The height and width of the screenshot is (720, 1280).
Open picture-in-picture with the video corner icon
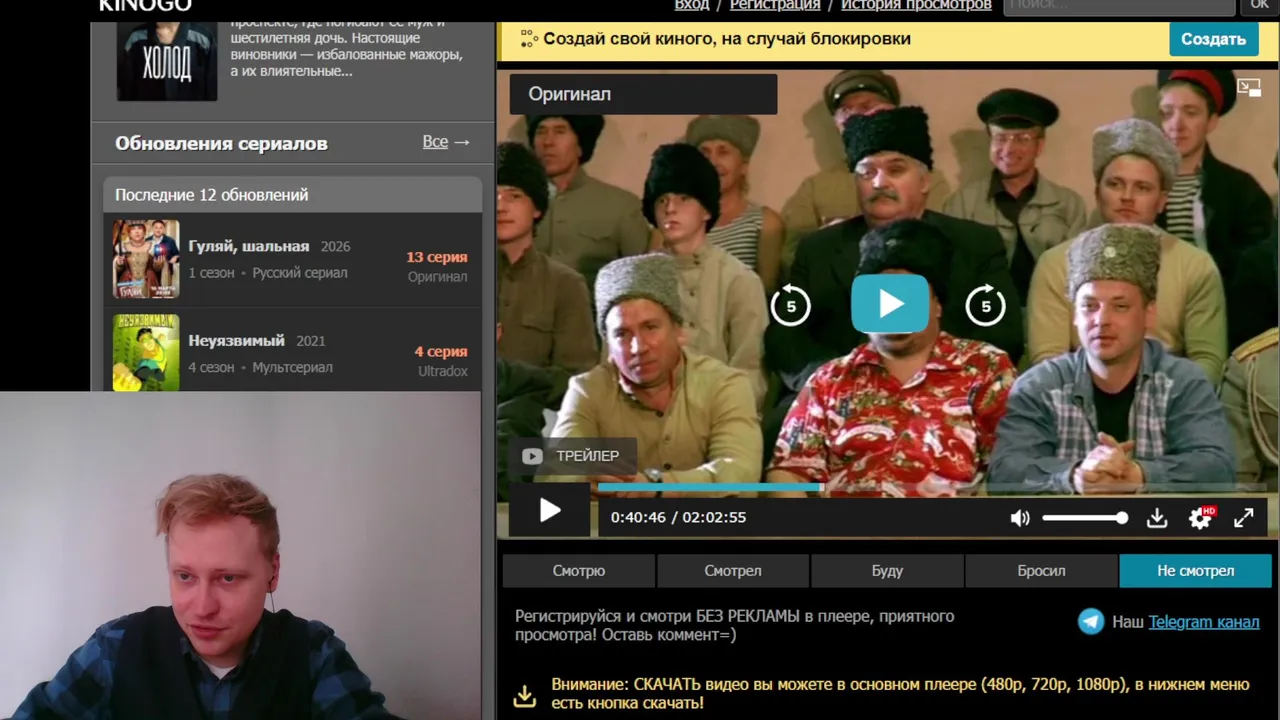click(1249, 88)
